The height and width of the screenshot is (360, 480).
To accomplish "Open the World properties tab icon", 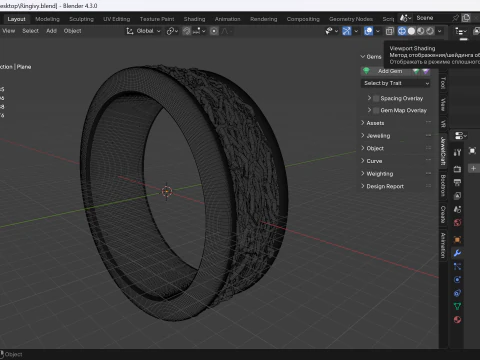I will click(457, 223).
